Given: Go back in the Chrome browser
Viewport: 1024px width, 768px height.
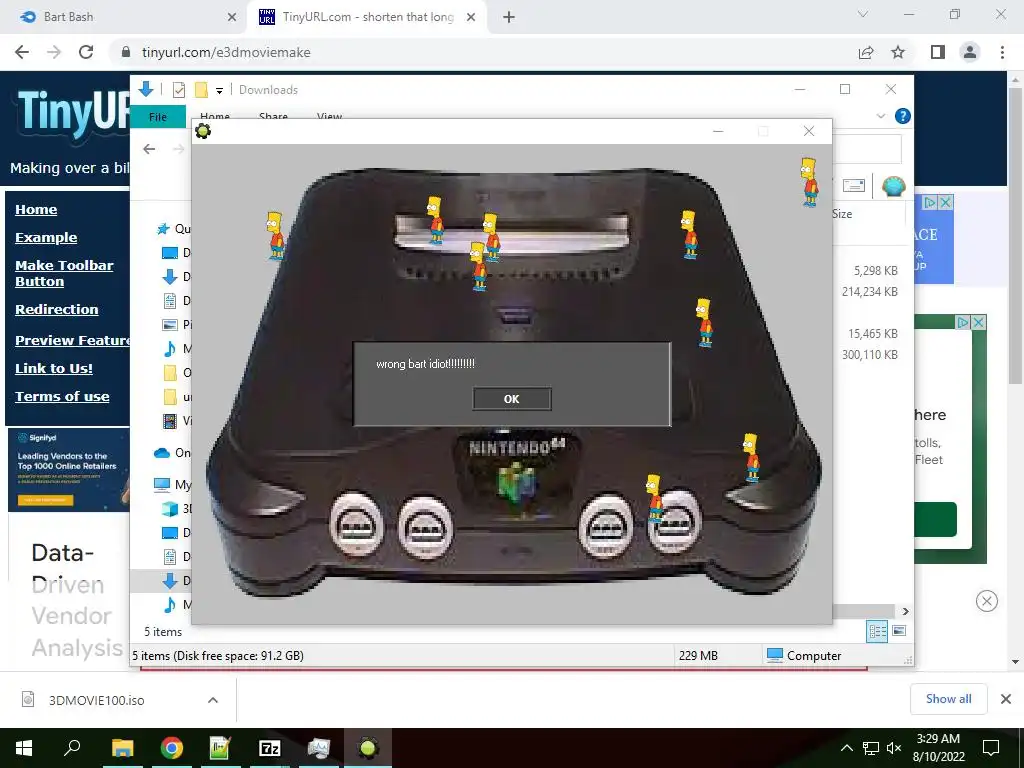Looking at the screenshot, I should (22, 52).
